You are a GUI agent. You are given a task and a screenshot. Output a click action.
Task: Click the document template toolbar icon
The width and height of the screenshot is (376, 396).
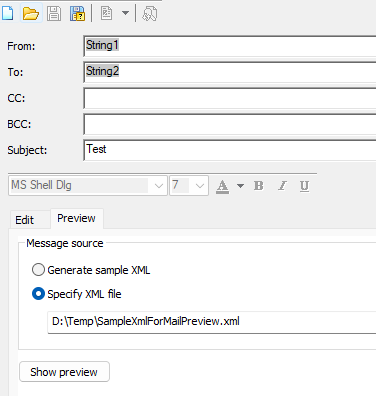click(x=106, y=13)
